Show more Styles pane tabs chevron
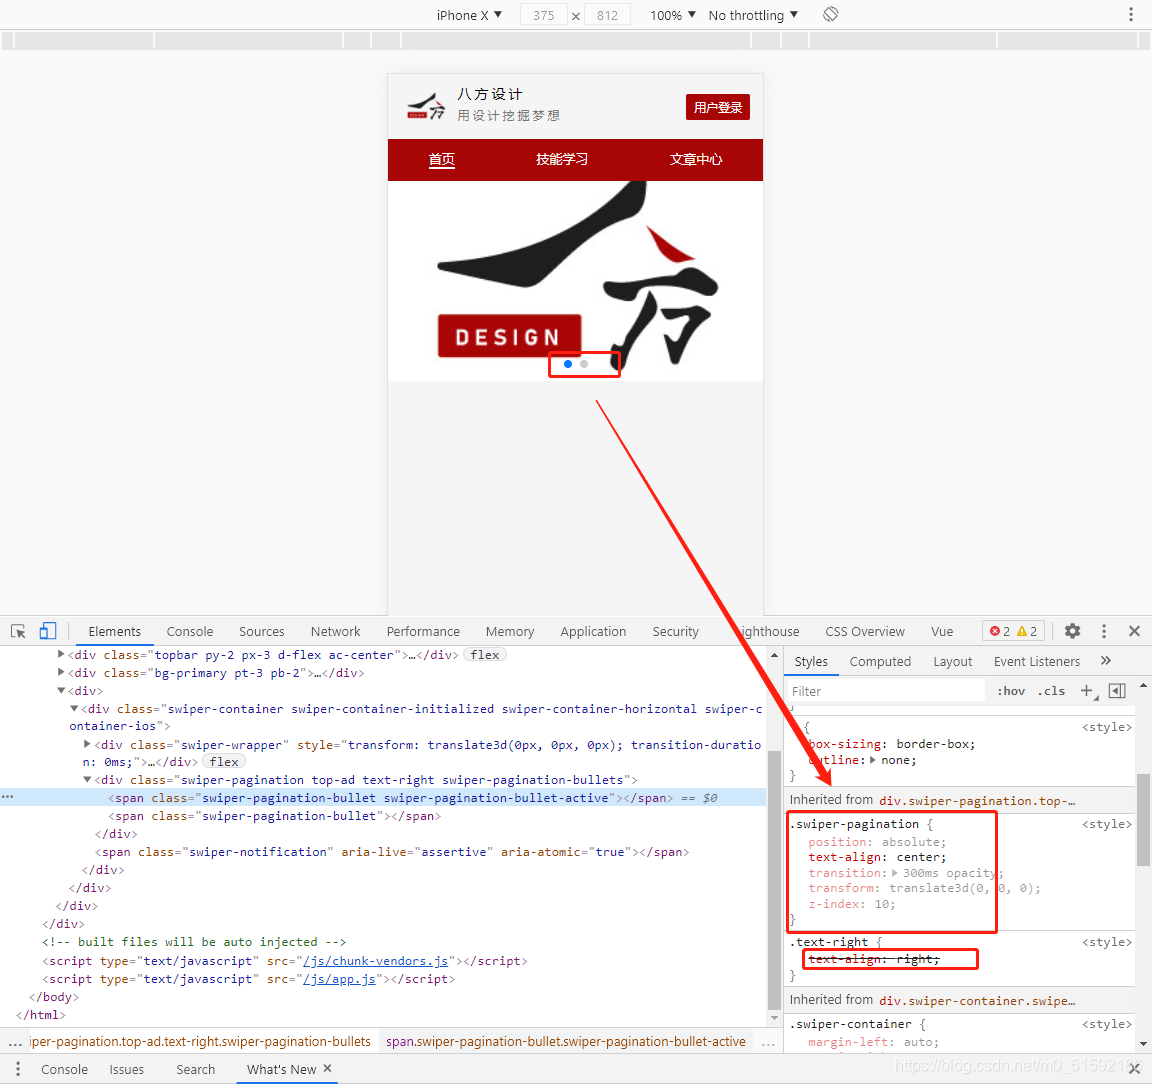 [1106, 661]
